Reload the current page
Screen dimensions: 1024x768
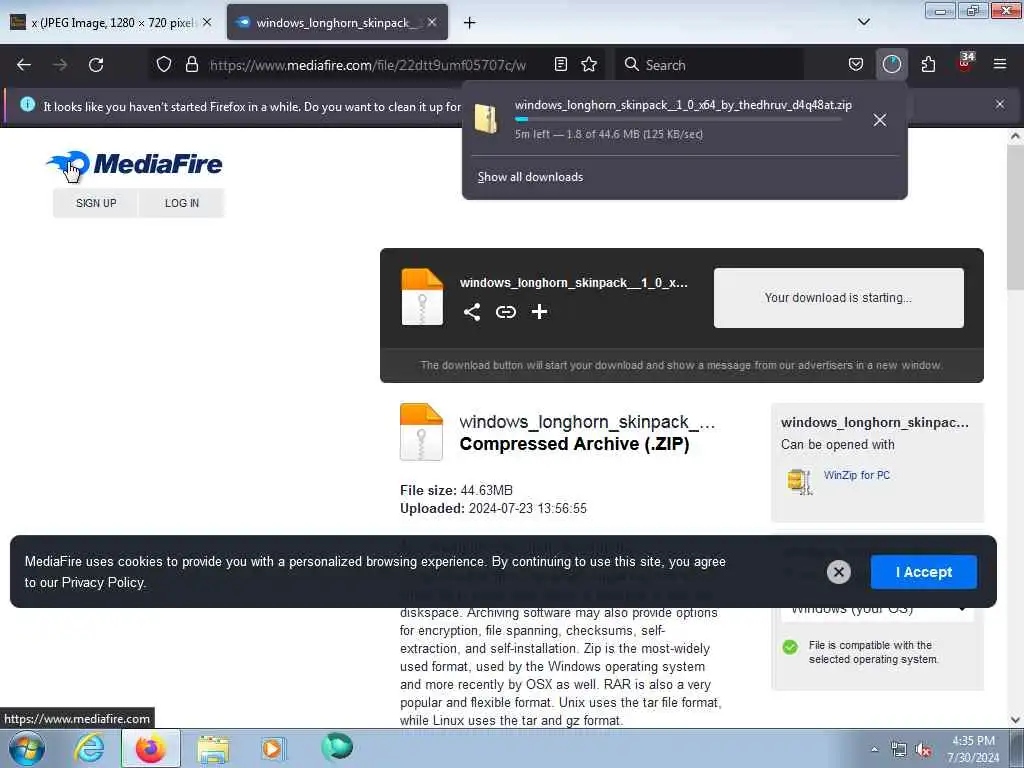pos(96,65)
